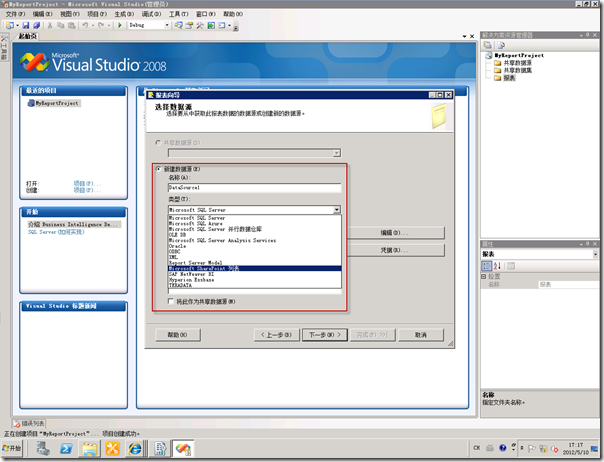Click Visual Studio taskbar button
Screen dimensions: 604x462
(x=183, y=449)
